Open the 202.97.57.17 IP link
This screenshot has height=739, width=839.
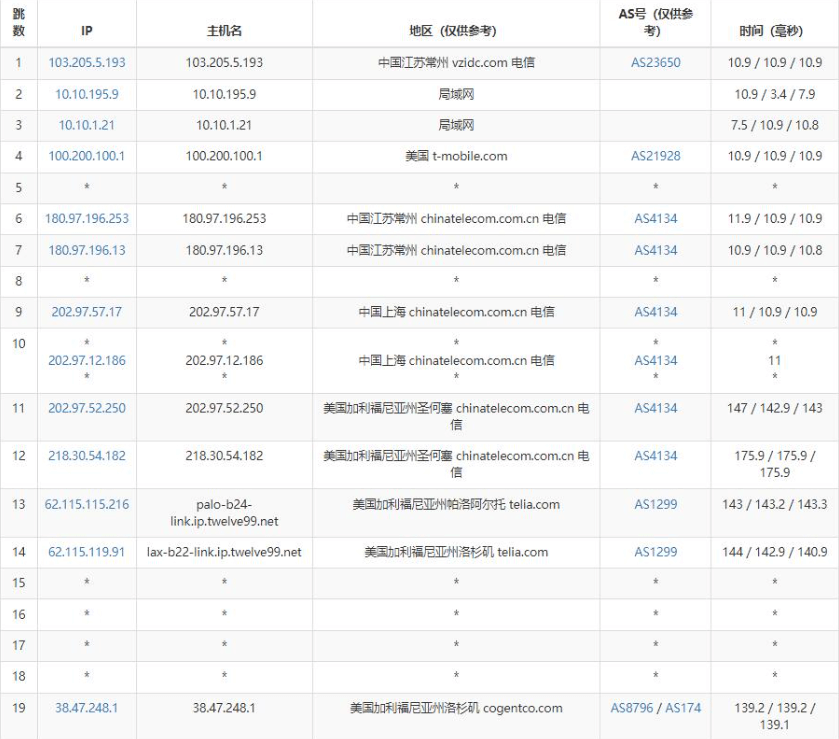(x=87, y=312)
